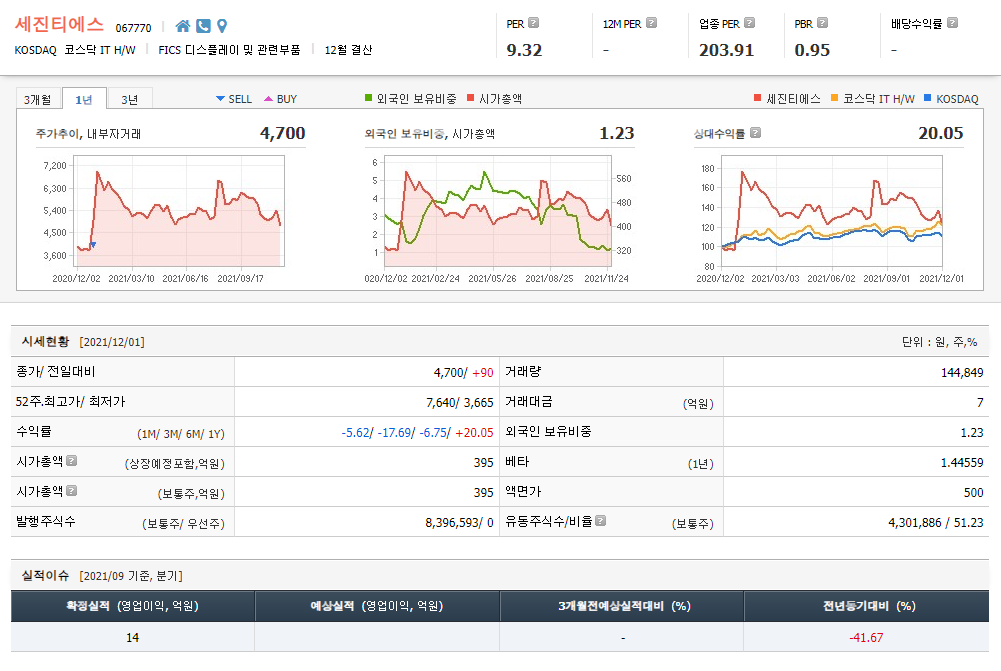Click the map location pin icon
The image size is (1001, 671).
pyautogui.click(x=222, y=26)
